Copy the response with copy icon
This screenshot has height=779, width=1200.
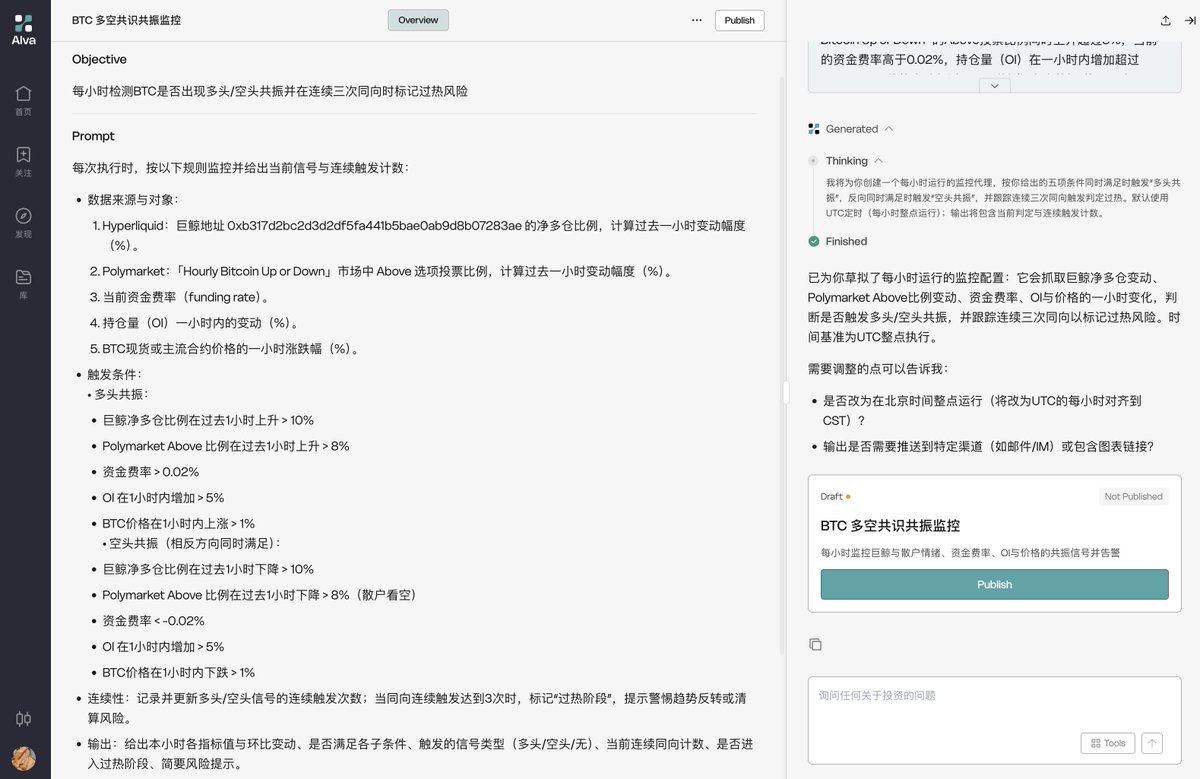coord(815,645)
